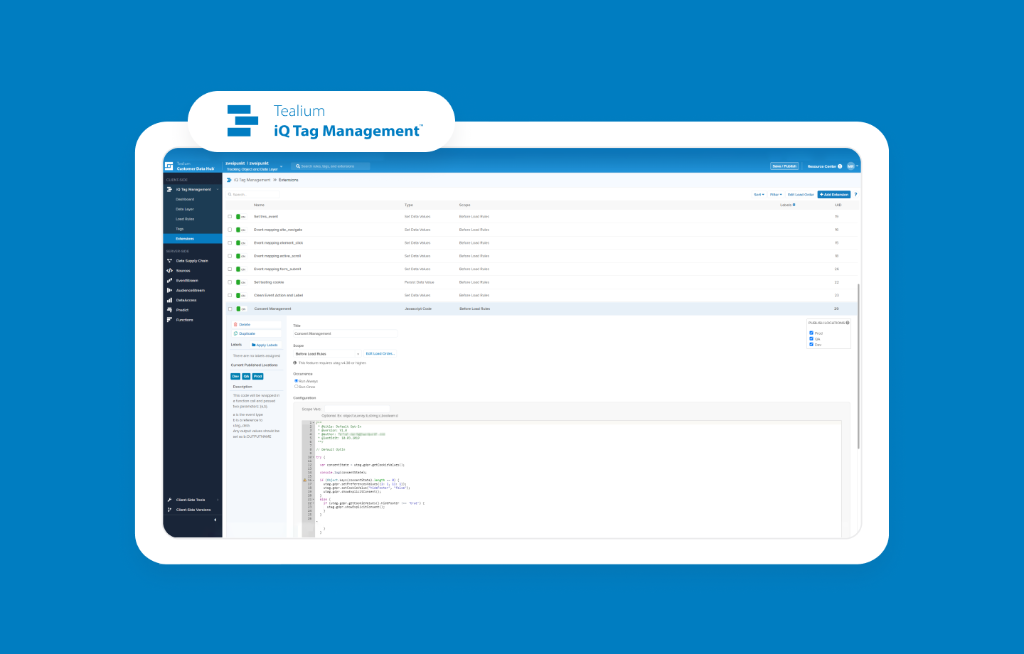1024x654 pixels.
Task: Click the info icon beside the utag version note
Action: [x=295, y=363]
